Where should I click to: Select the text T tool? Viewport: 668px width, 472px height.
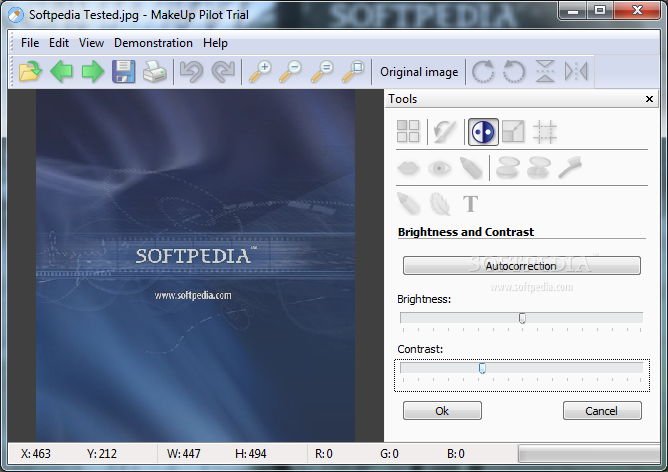[x=471, y=204]
